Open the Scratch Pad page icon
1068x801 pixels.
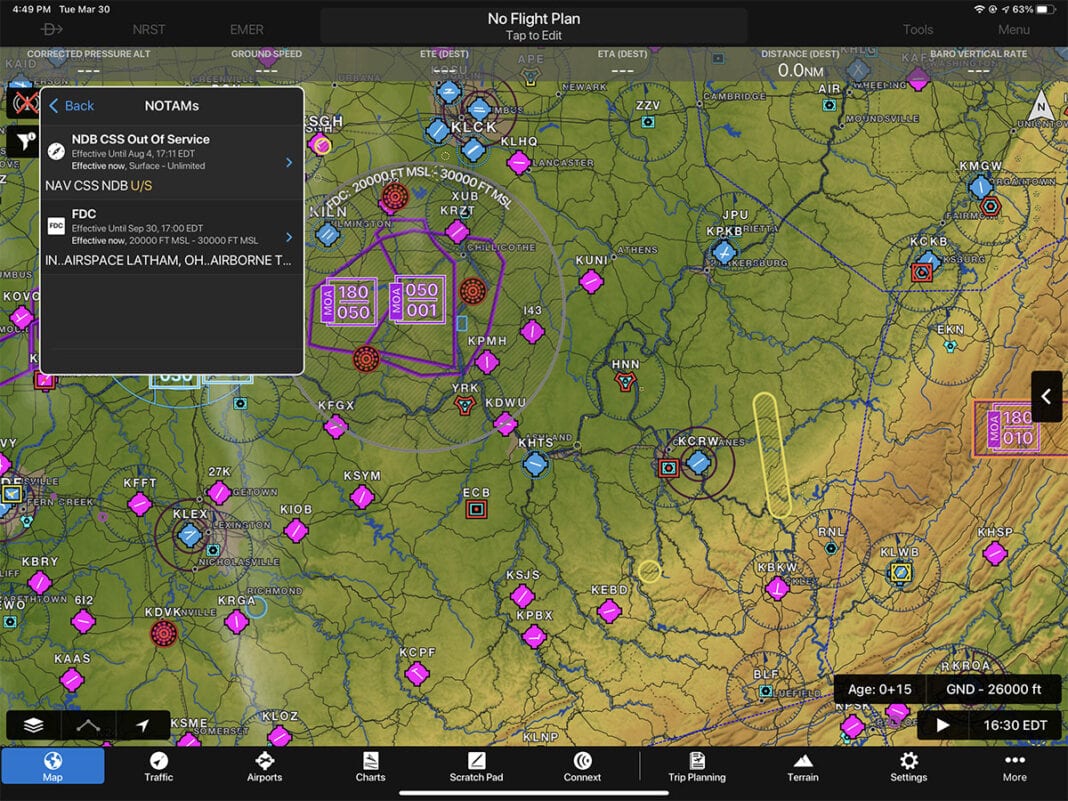coord(476,768)
